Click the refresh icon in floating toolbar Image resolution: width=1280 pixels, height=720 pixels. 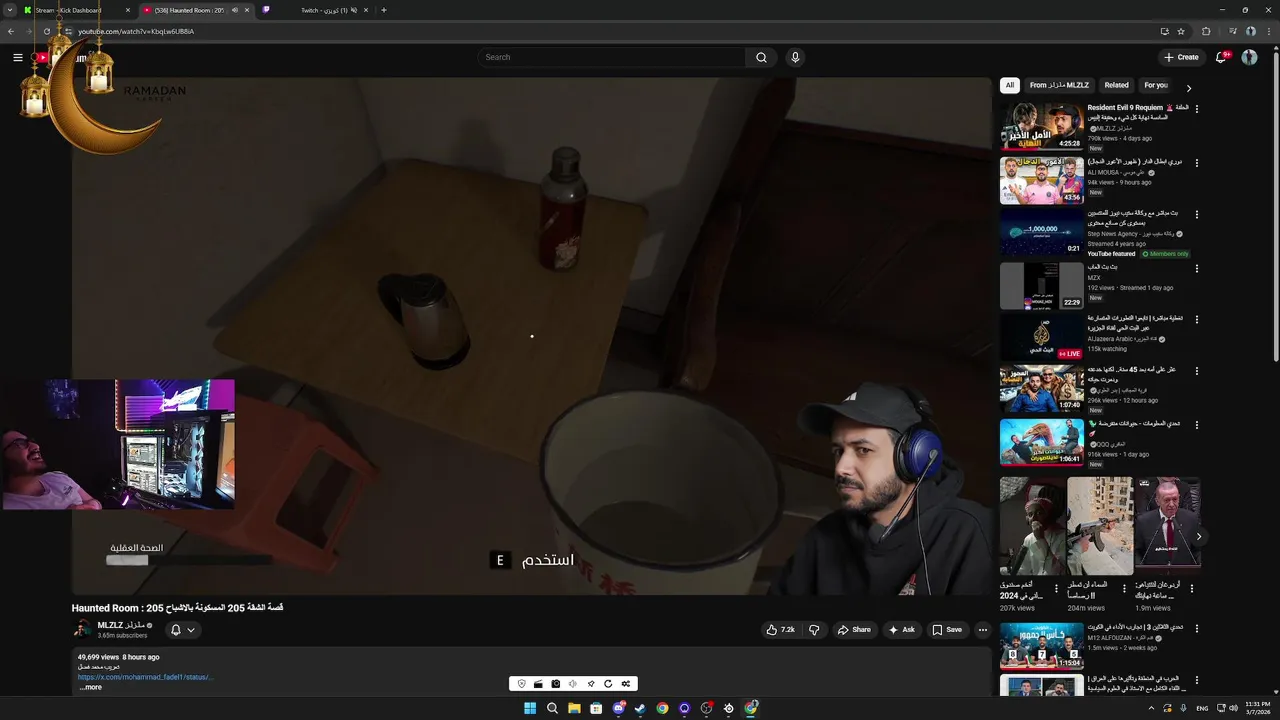[x=607, y=684]
